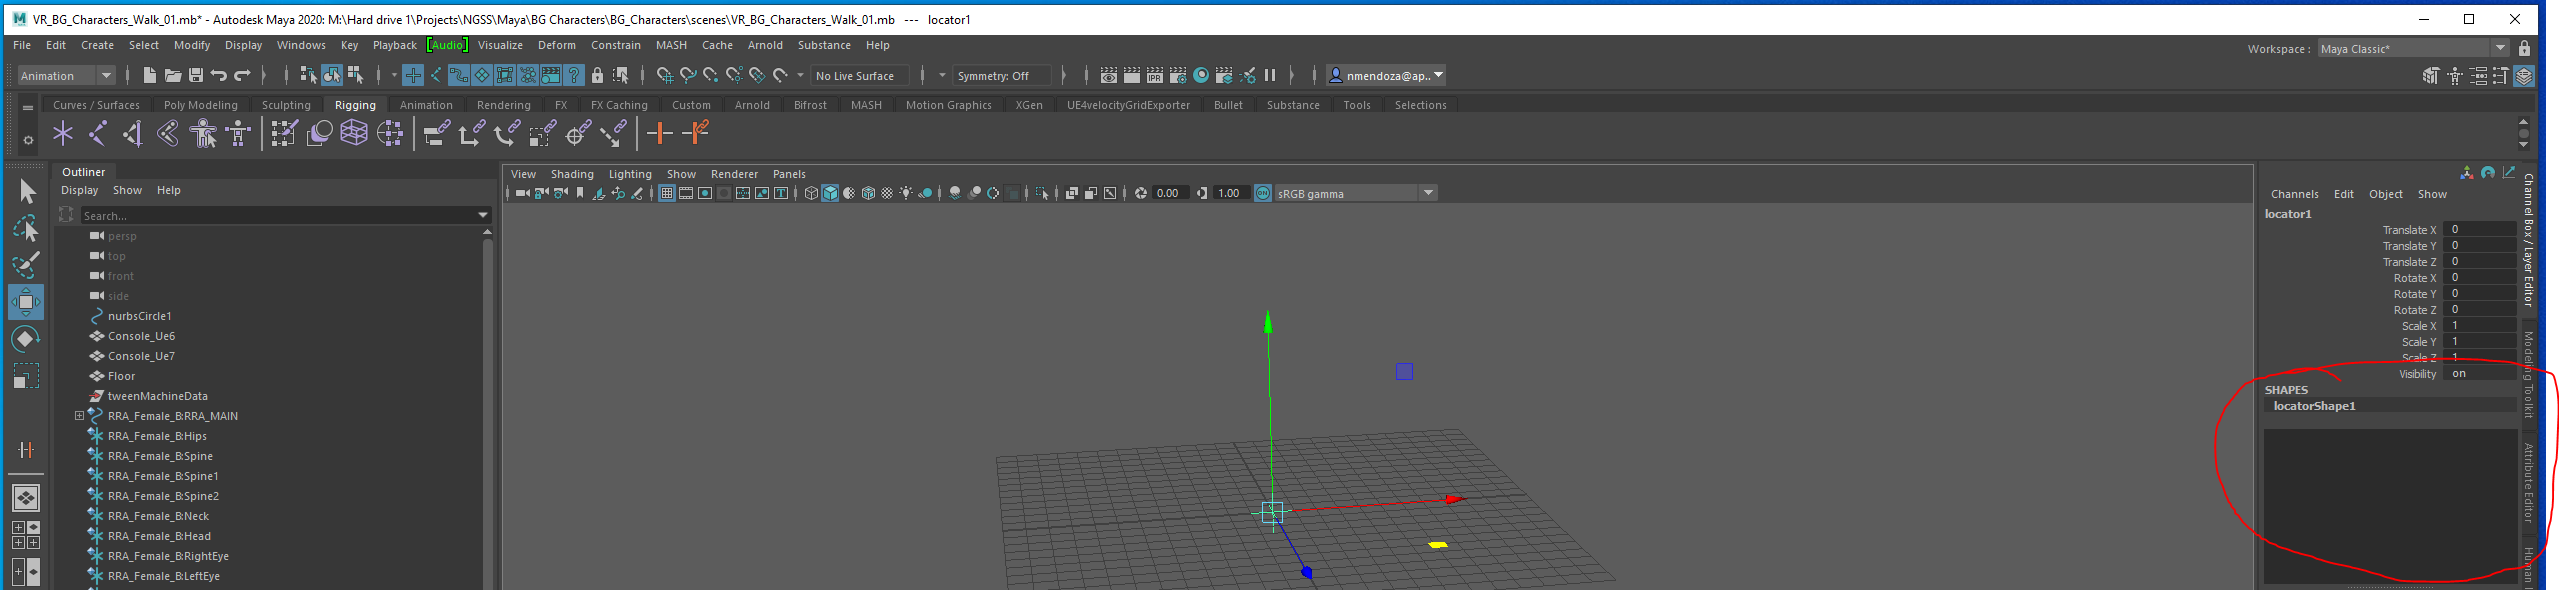2559x590 pixels.
Task: Open the Quick Rig shelf tool
Action: (x=203, y=133)
